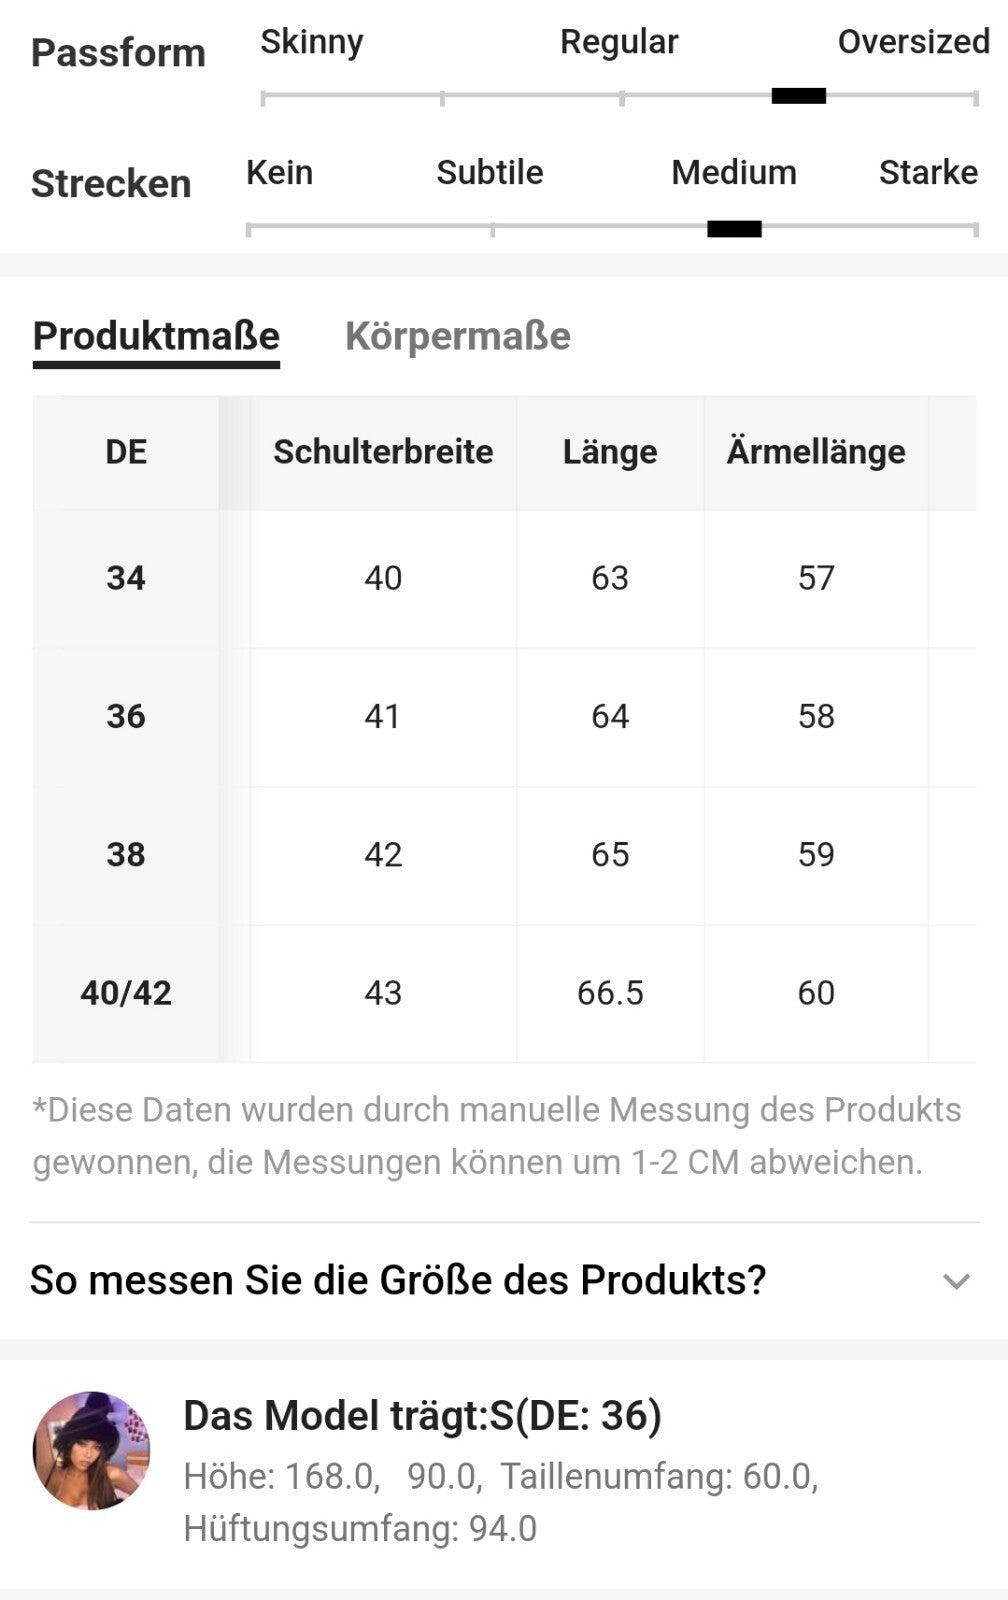Click the Strecken stretch slider marker
Image resolution: width=1008 pixels, height=1600 pixels.
pos(734,229)
